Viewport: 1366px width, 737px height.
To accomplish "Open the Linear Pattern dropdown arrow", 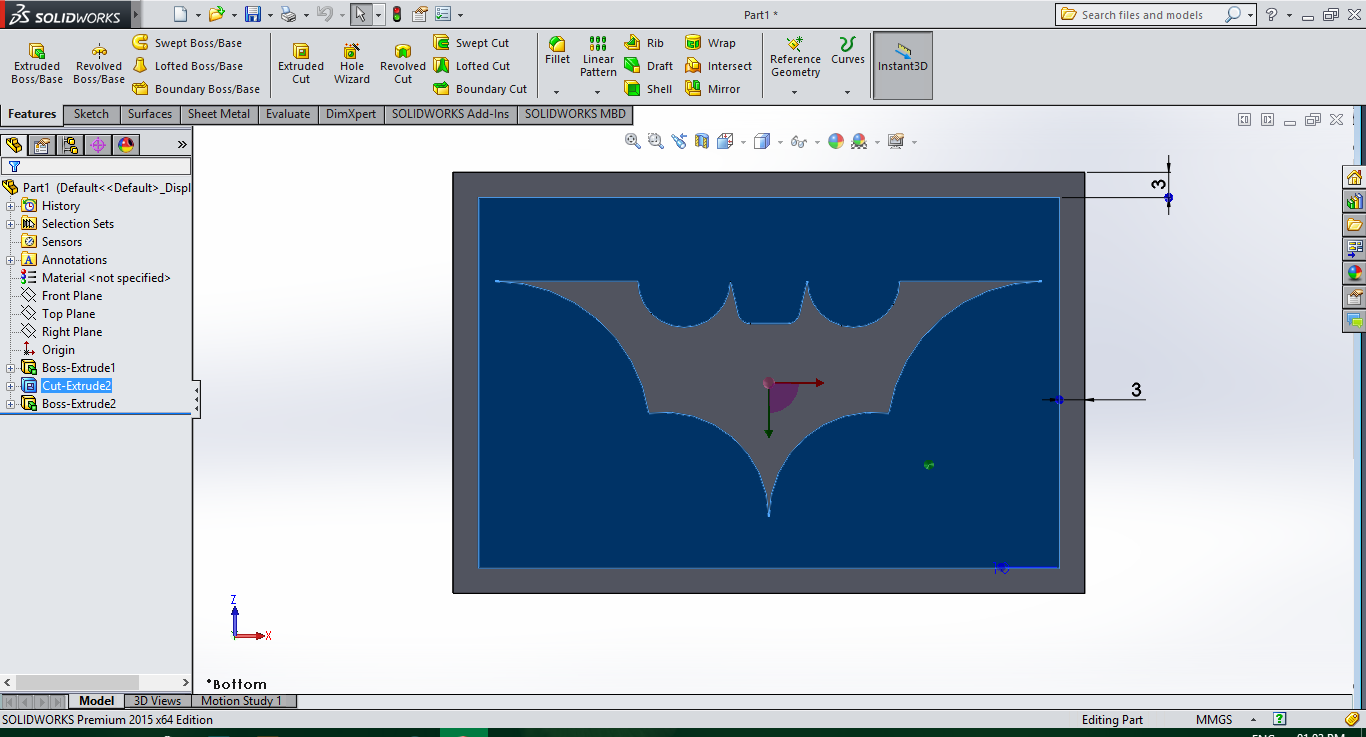I will (598, 92).
